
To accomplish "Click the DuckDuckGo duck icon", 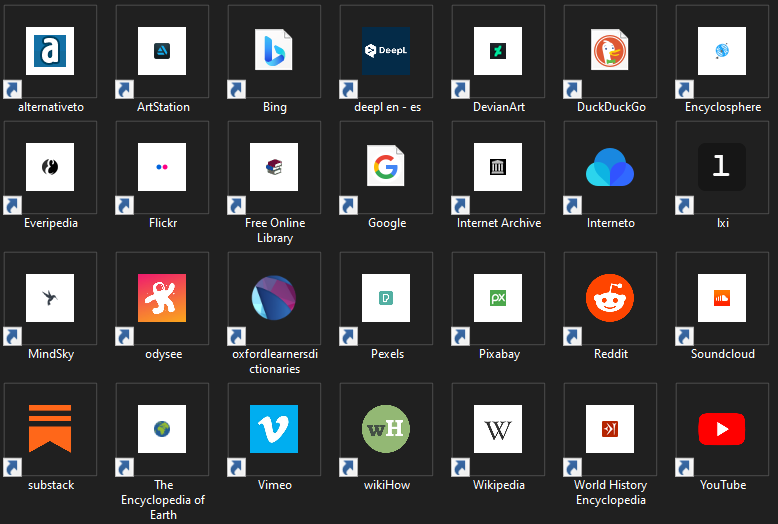I will point(610,50).
